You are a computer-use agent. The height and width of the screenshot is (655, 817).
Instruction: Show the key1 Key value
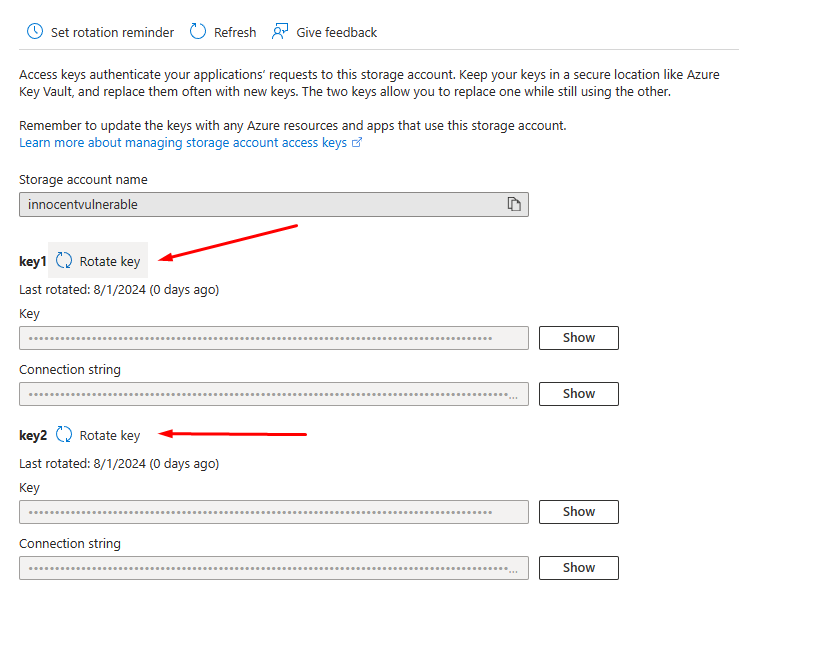[578, 338]
